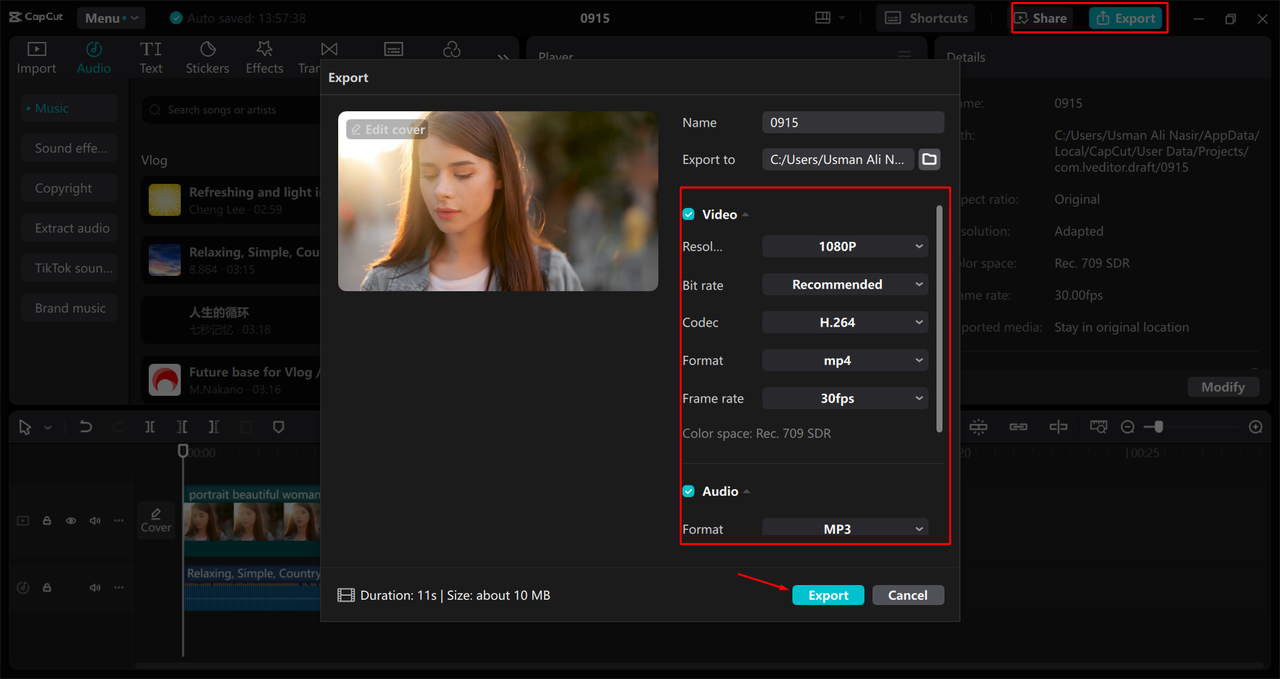Toggle the preview axis icon

point(1058,427)
